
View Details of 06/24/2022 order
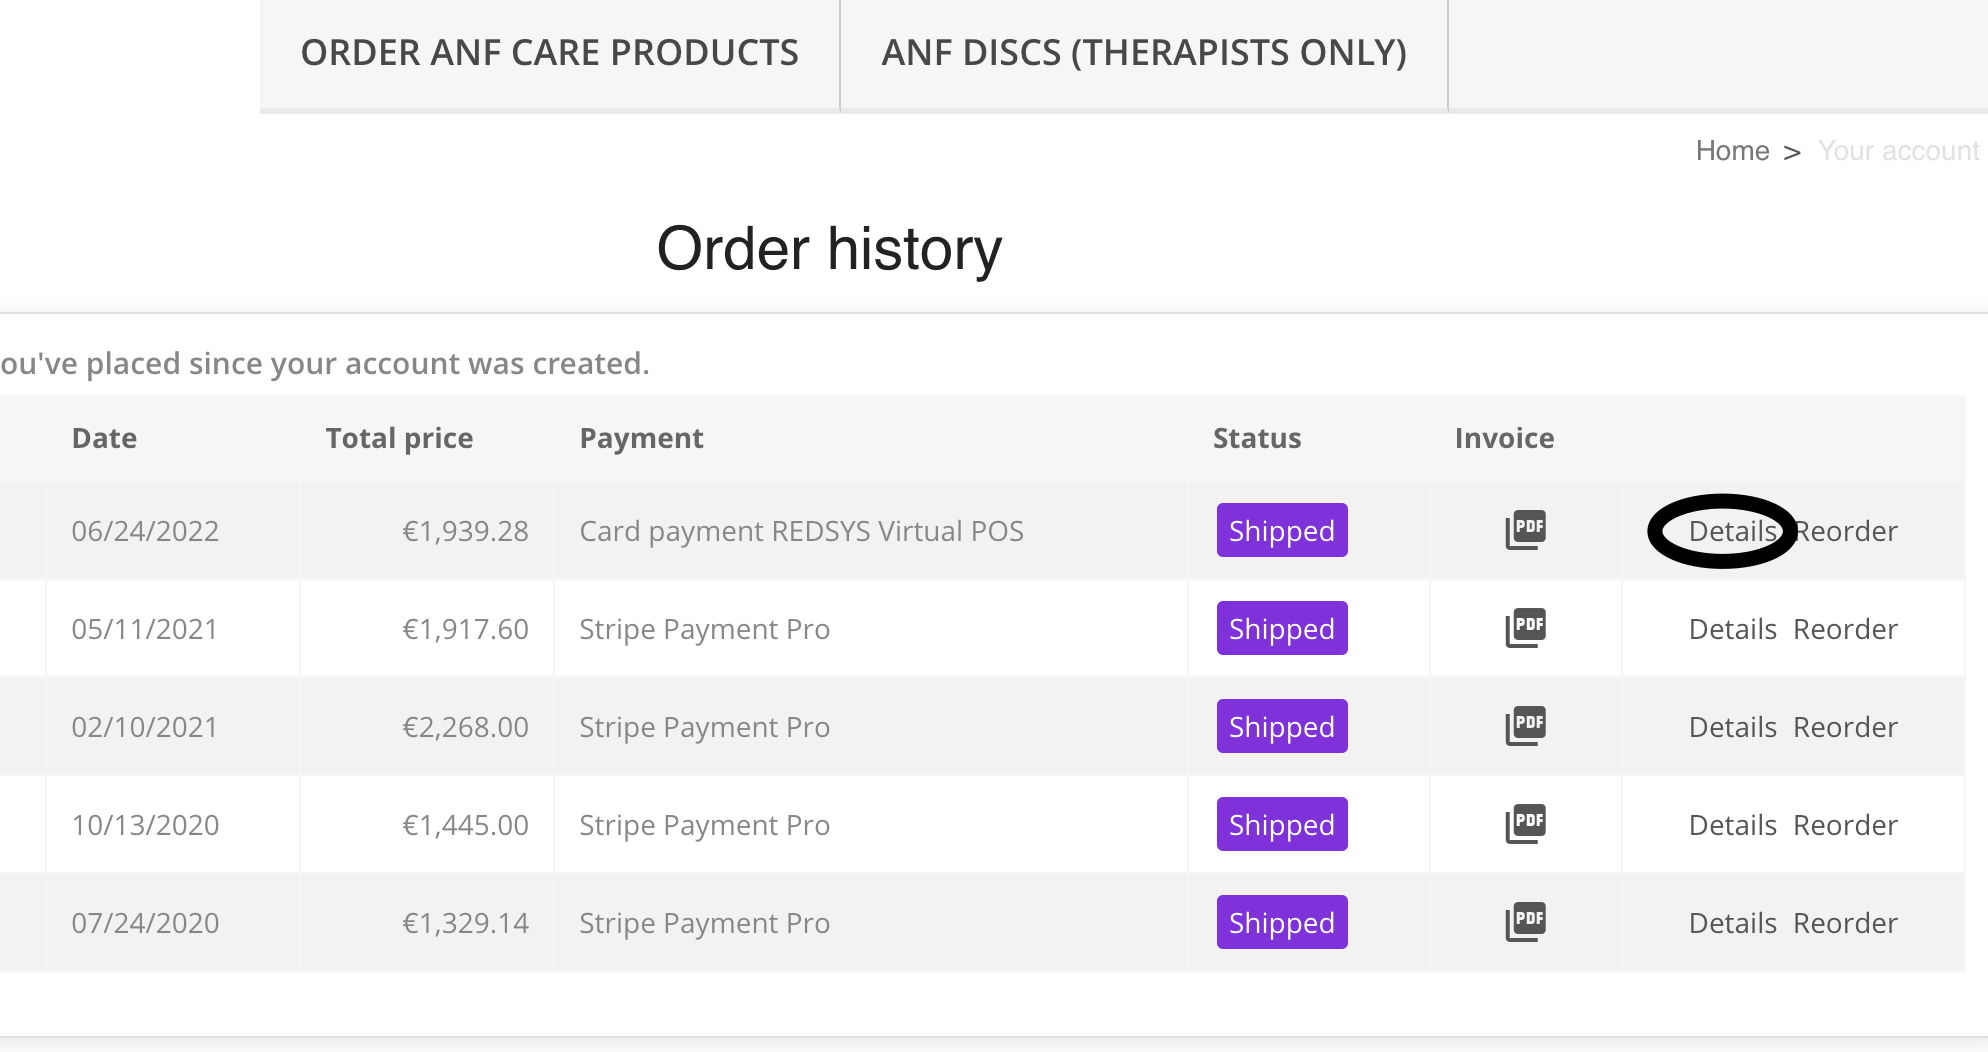click(x=1732, y=531)
